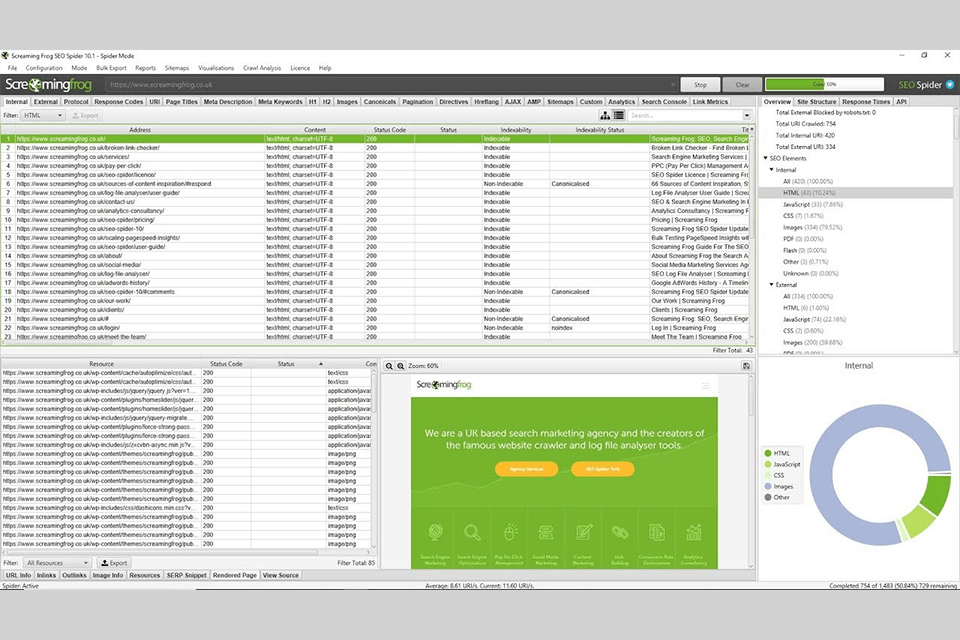Viewport: 960px width, 640px height.
Task: Open the Bulk Export menu
Action: [111, 68]
